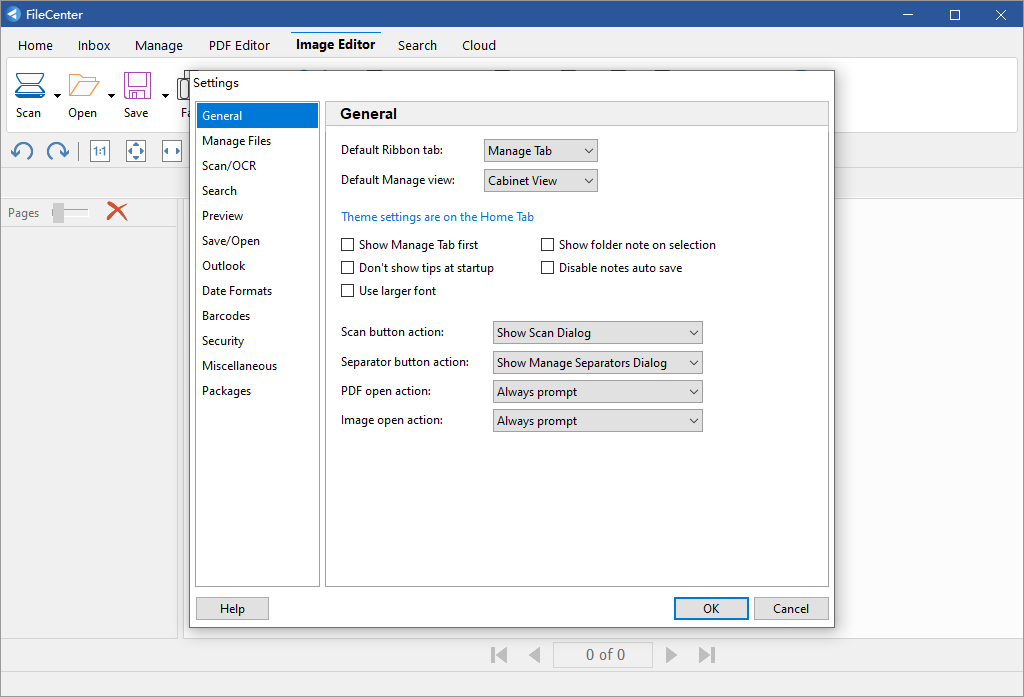Select Security settings category
This screenshot has width=1024, height=697.
coord(257,341)
